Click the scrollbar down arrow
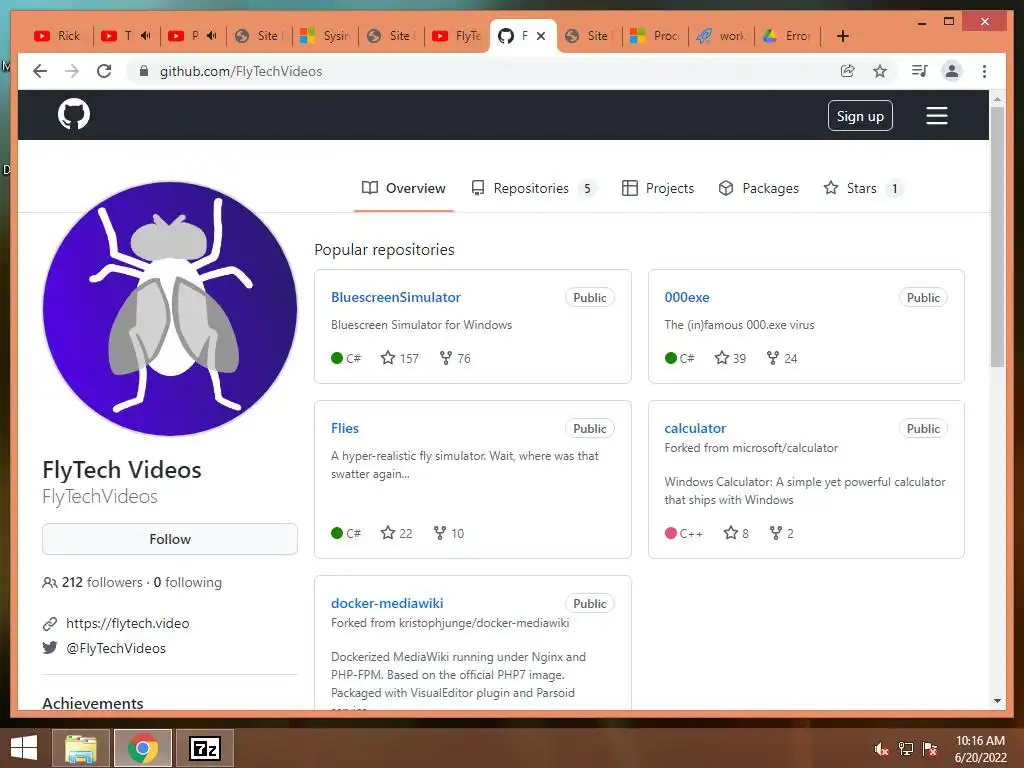Screen dimensions: 1024x768 click(997, 701)
